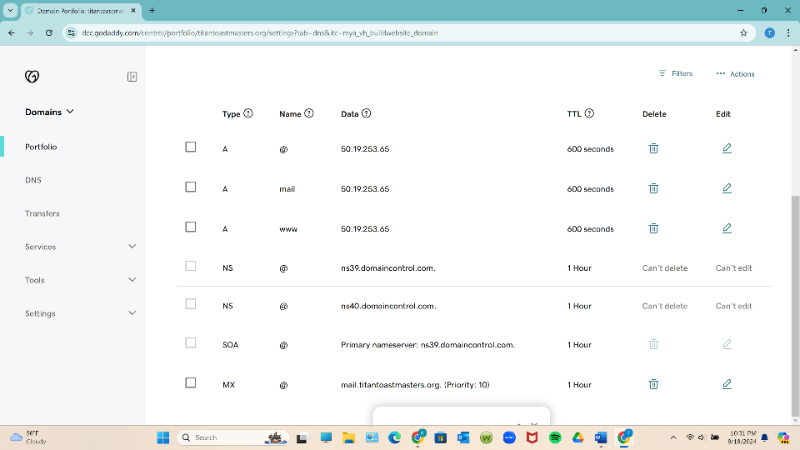Select checkbox for NS ns39 record

pos(190,266)
